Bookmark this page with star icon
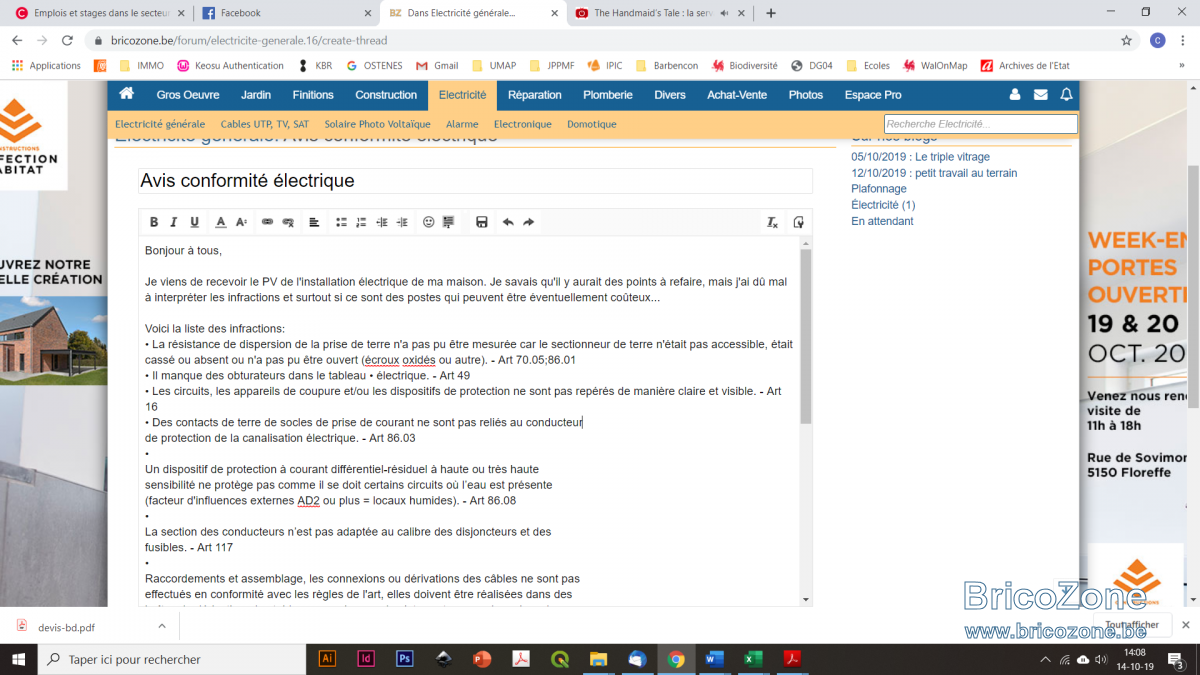 pyautogui.click(x=1126, y=41)
